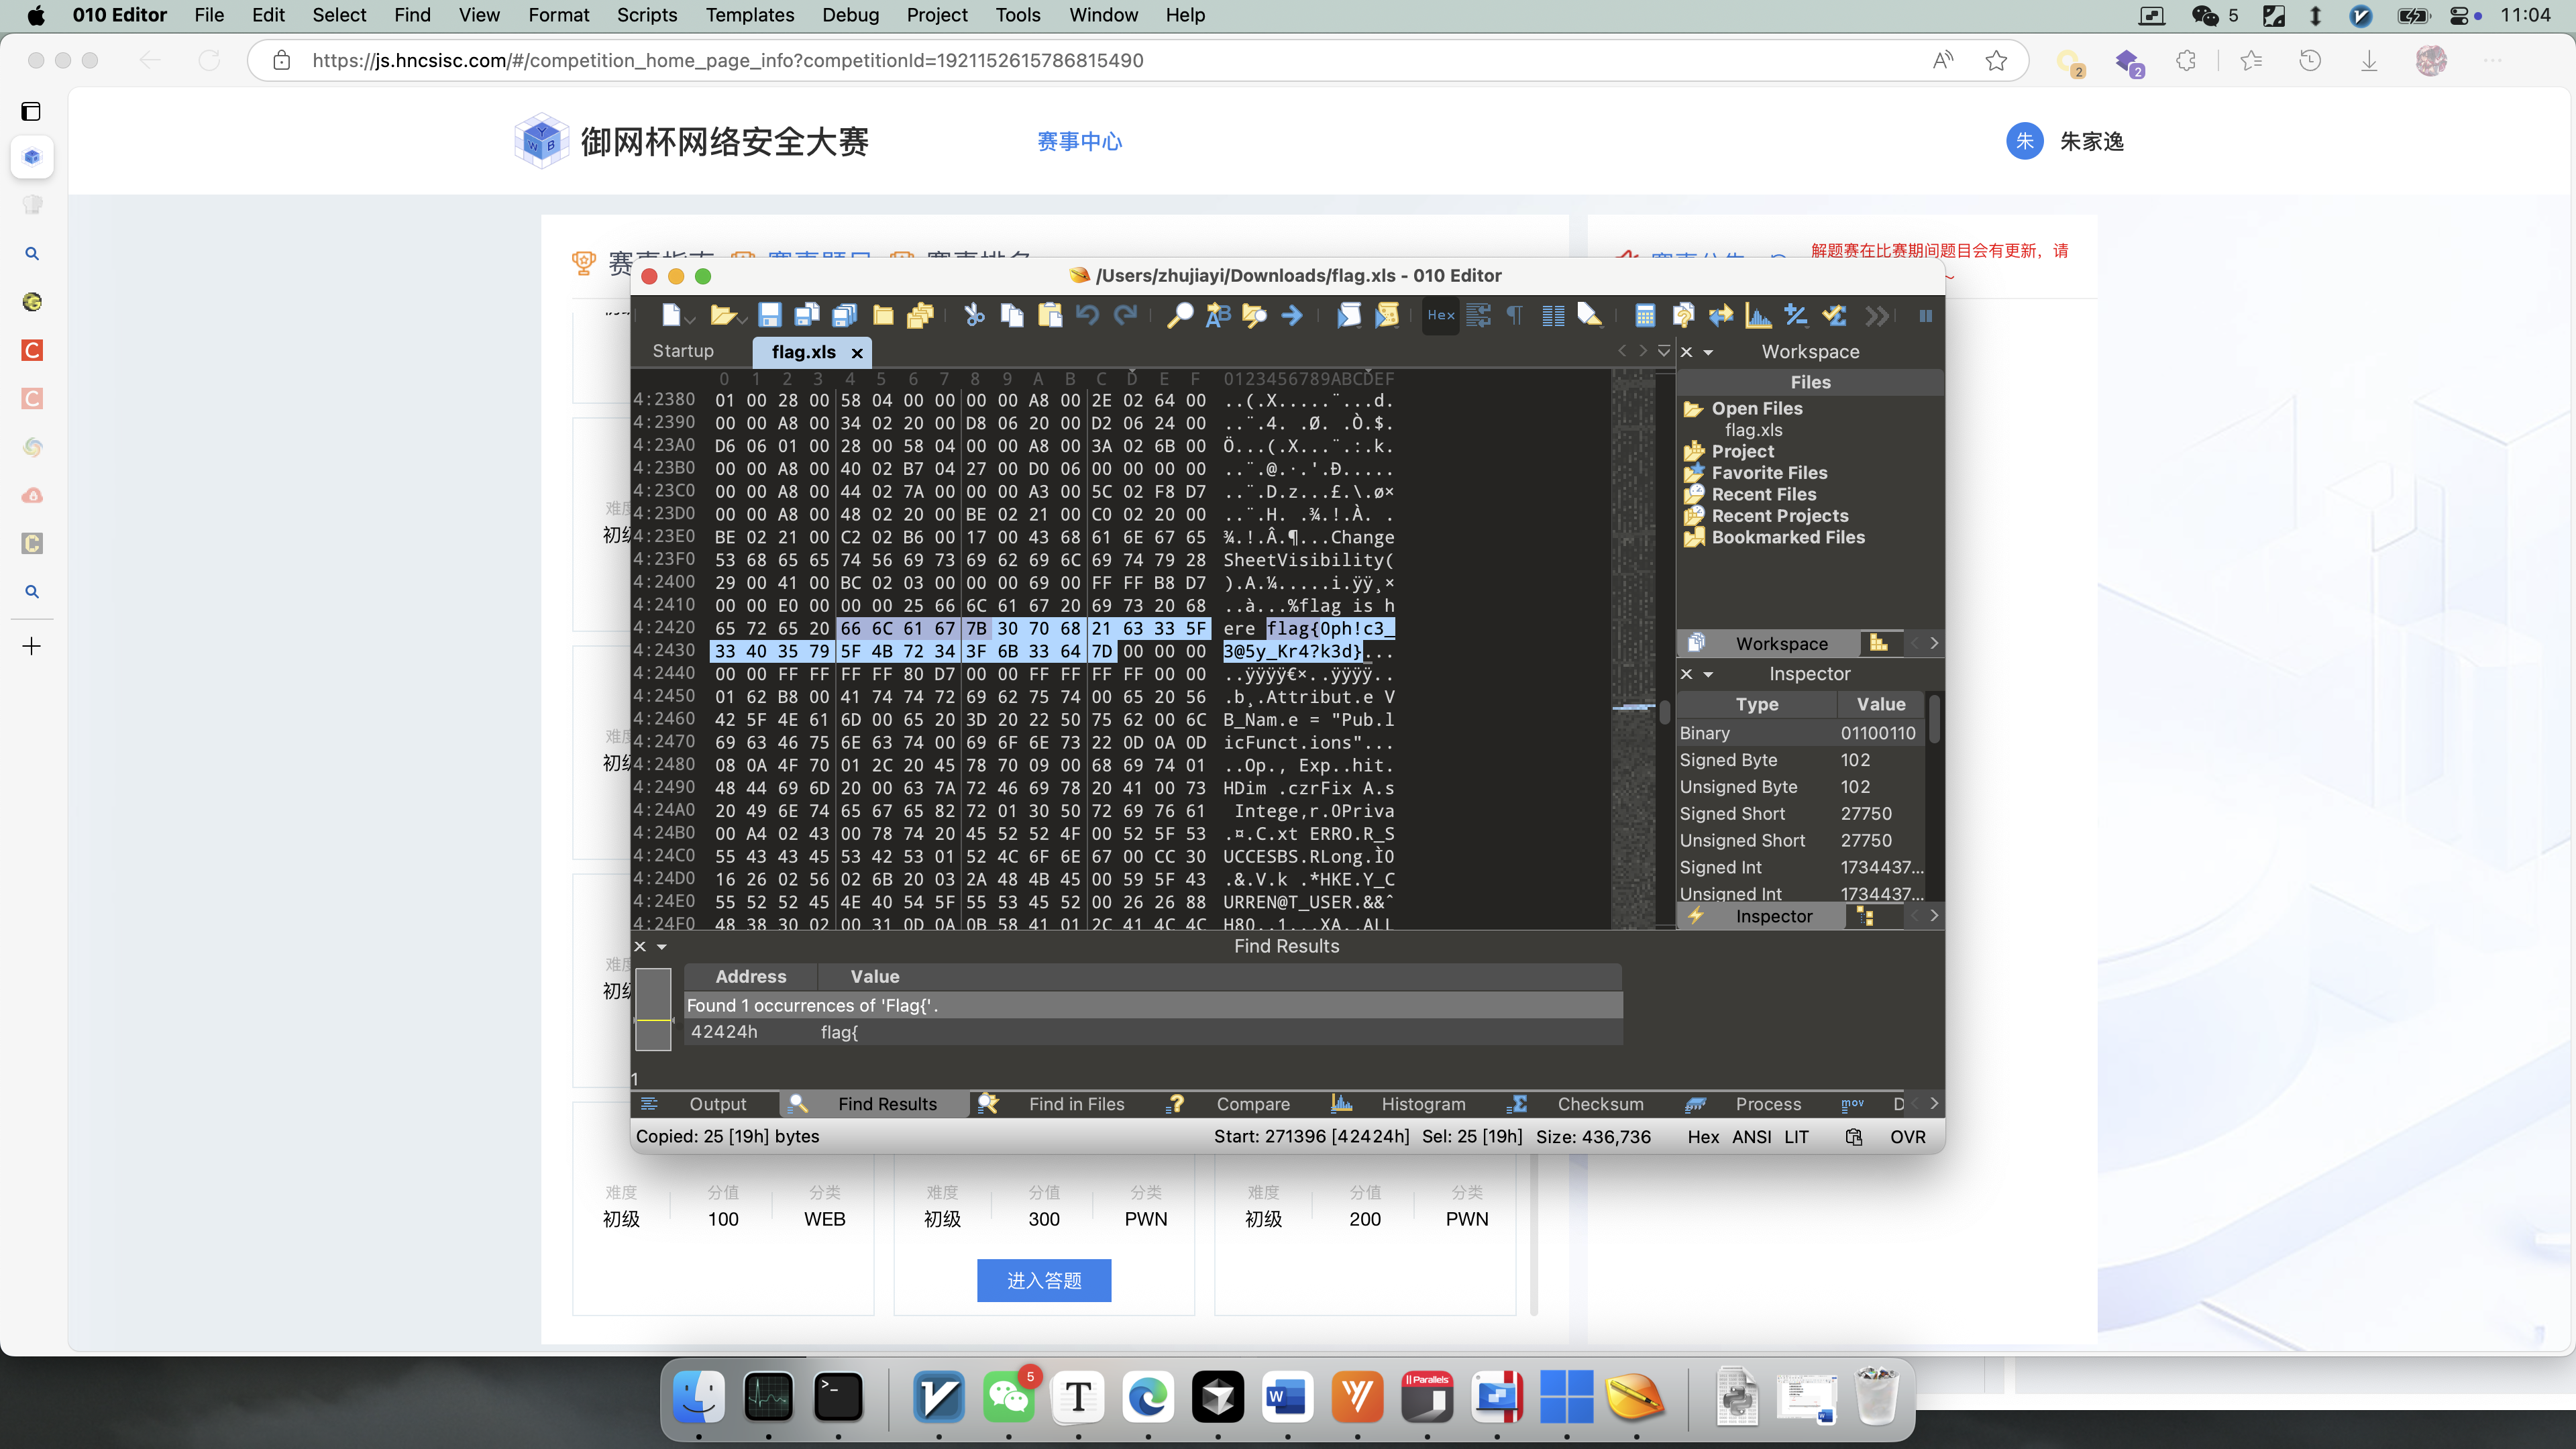
Task: Click the browser favorites star icon
Action: 1996,61
